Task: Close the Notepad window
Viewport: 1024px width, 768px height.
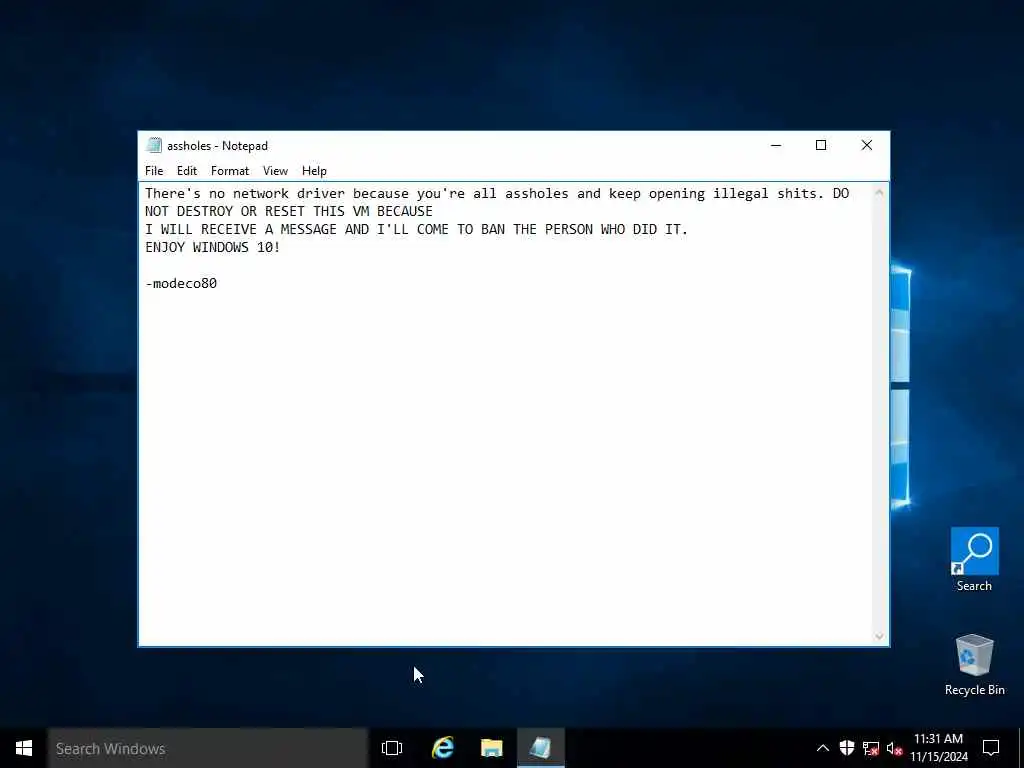Action: 867,145
